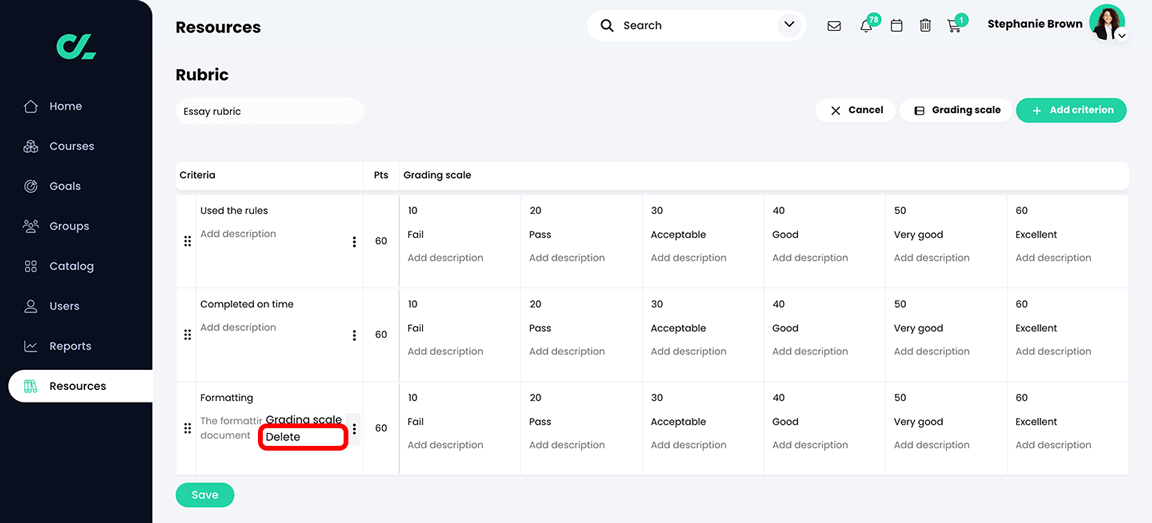
Task: Click the Home house icon
Action: pos(31,107)
